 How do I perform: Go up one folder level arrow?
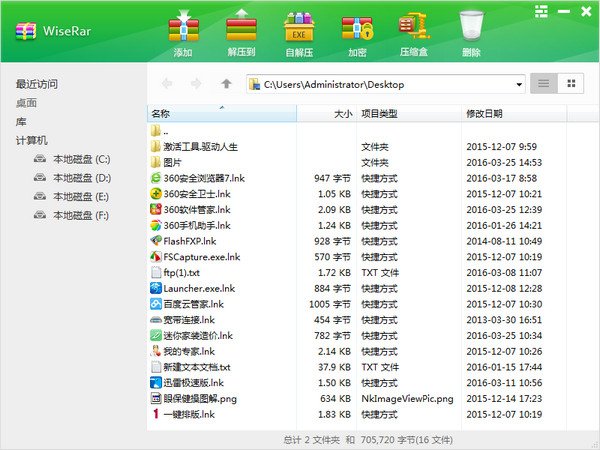click(226, 83)
